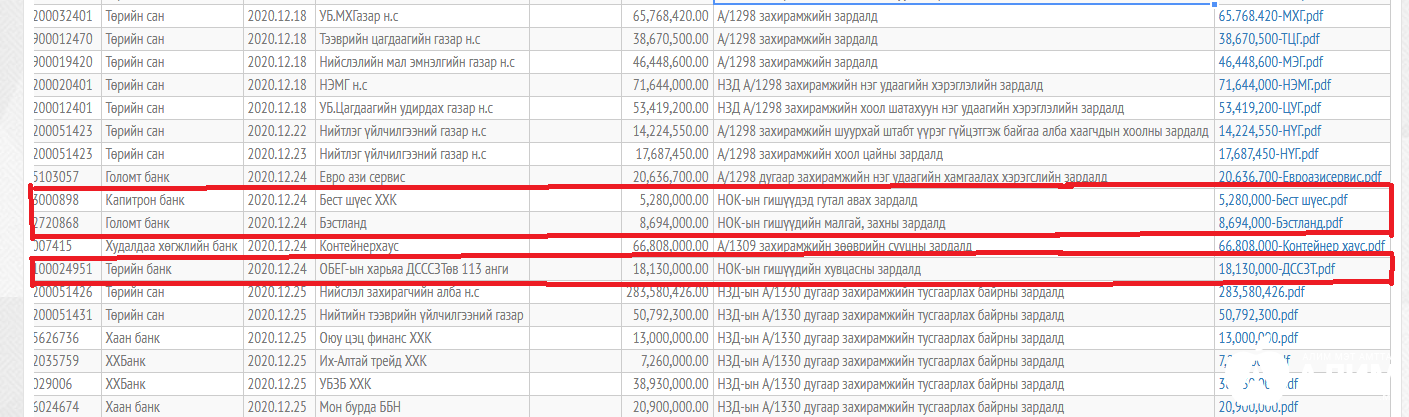Open the 5,280,000-Бест шуес.pdf link

[x=1283, y=200]
